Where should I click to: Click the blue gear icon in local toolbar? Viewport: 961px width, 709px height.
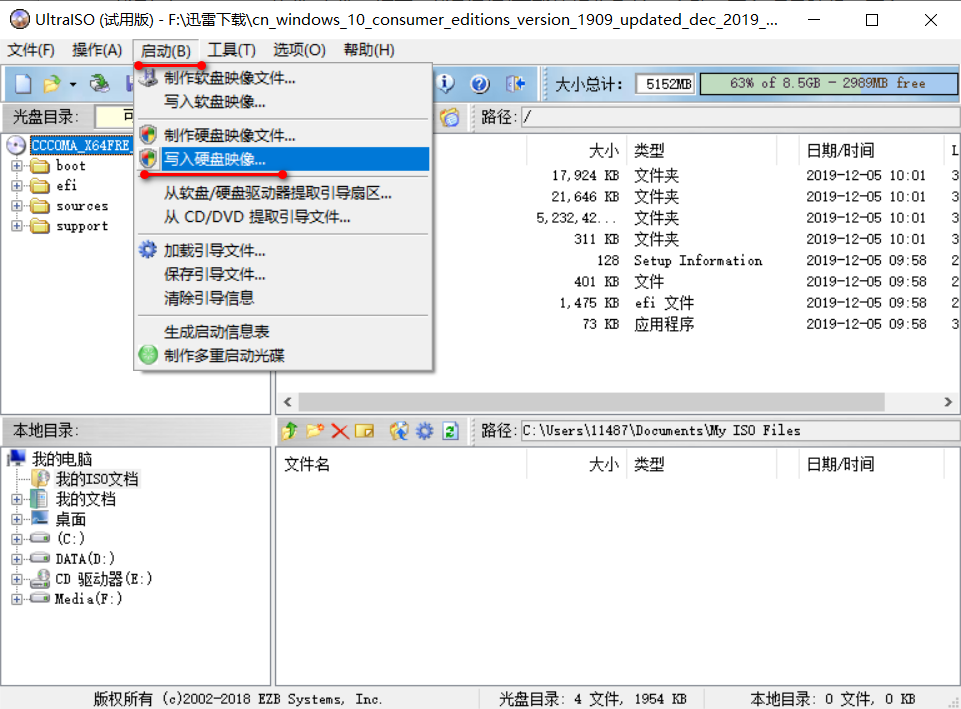coord(425,431)
